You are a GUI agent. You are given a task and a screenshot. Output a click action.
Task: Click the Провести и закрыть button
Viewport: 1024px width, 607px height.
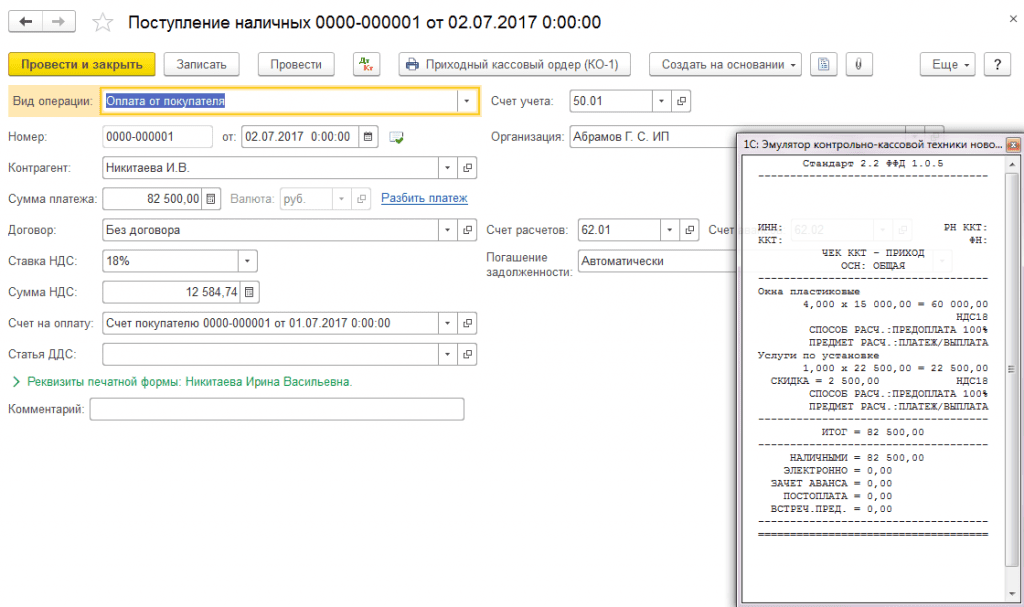pos(82,64)
